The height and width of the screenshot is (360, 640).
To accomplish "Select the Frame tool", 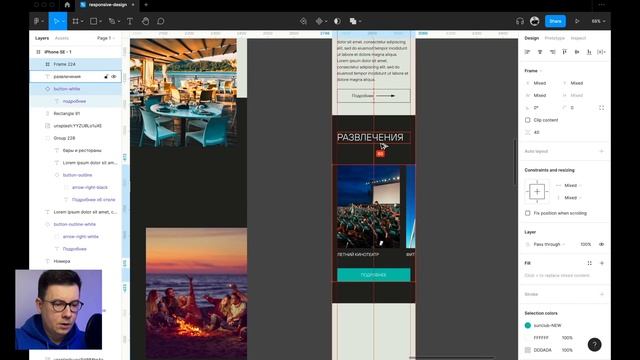I will point(76,21).
